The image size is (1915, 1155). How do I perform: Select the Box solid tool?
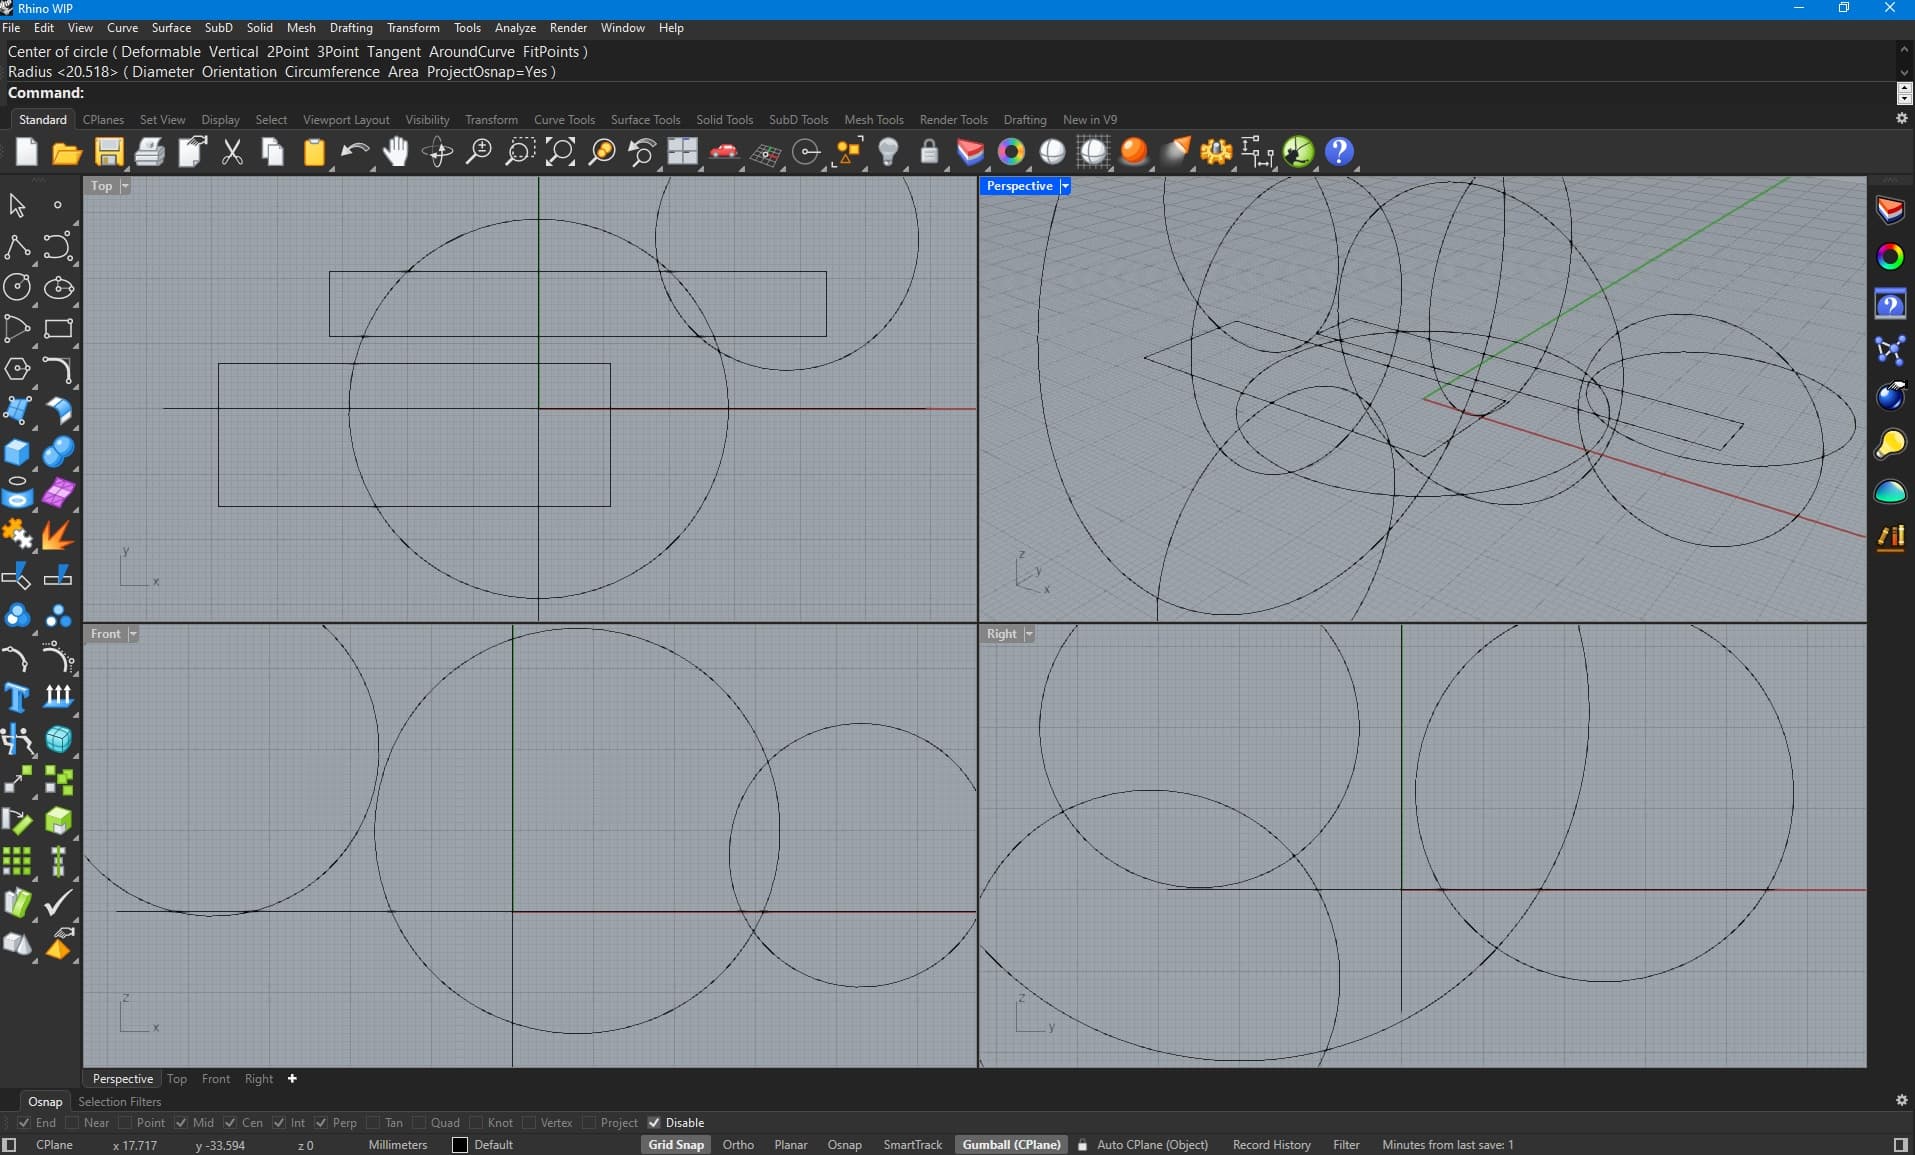17,452
